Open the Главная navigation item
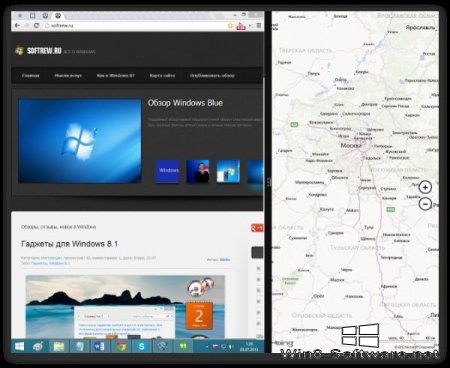 (31, 76)
